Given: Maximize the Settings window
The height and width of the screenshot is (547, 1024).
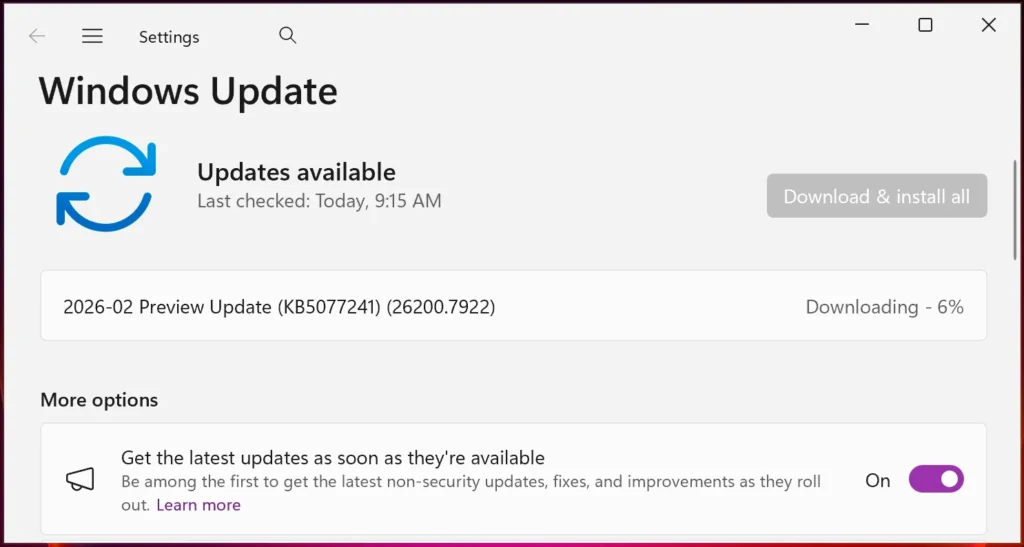Looking at the screenshot, I should tap(925, 25).
